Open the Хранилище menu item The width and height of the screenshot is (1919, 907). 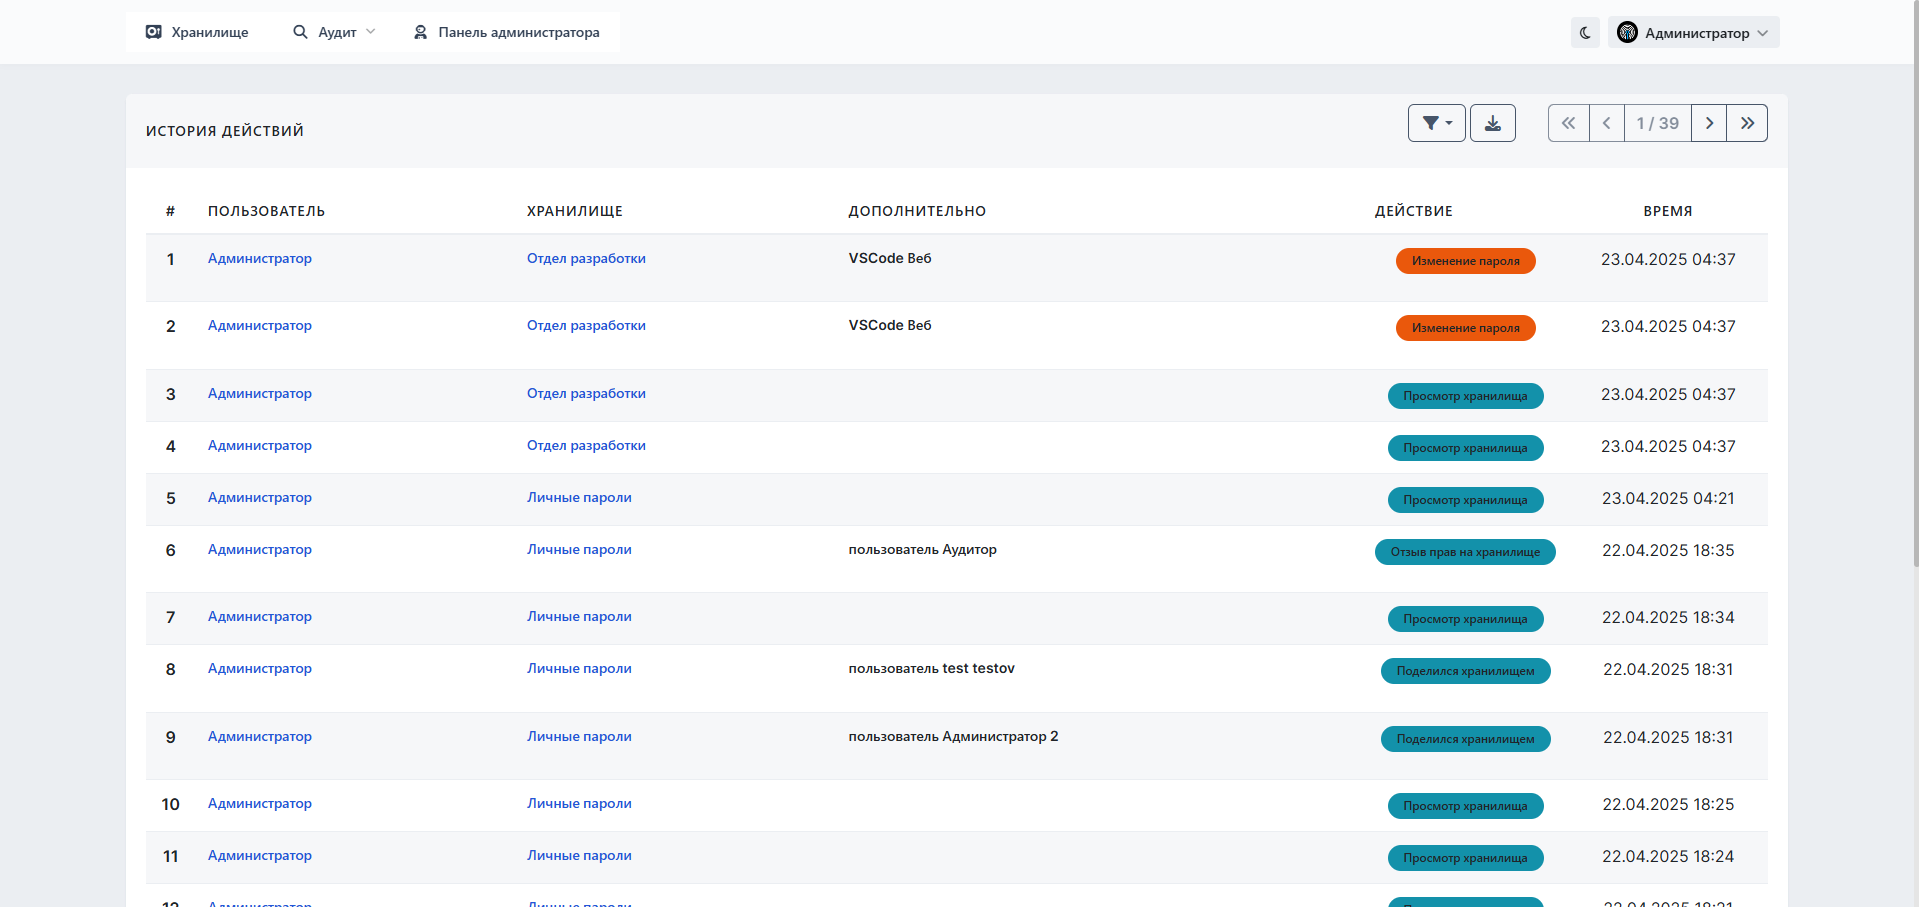point(198,32)
